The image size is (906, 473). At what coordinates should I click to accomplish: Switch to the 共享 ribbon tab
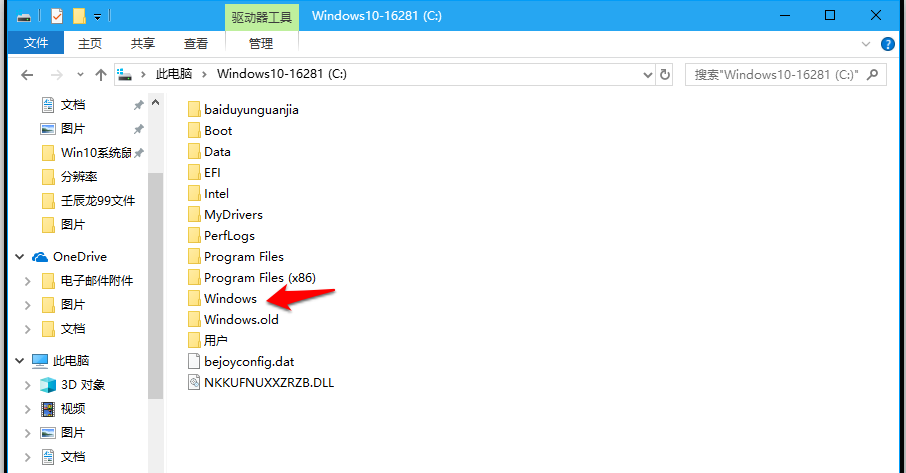point(143,43)
